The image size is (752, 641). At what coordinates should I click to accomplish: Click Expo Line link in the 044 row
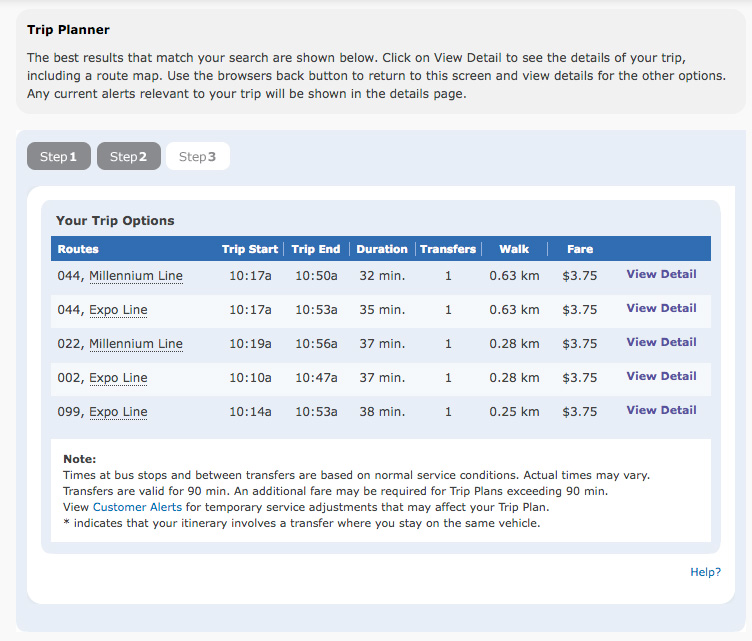118,310
